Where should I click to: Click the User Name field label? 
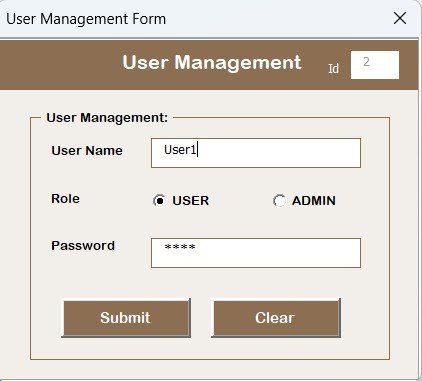pyautogui.click(x=87, y=150)
